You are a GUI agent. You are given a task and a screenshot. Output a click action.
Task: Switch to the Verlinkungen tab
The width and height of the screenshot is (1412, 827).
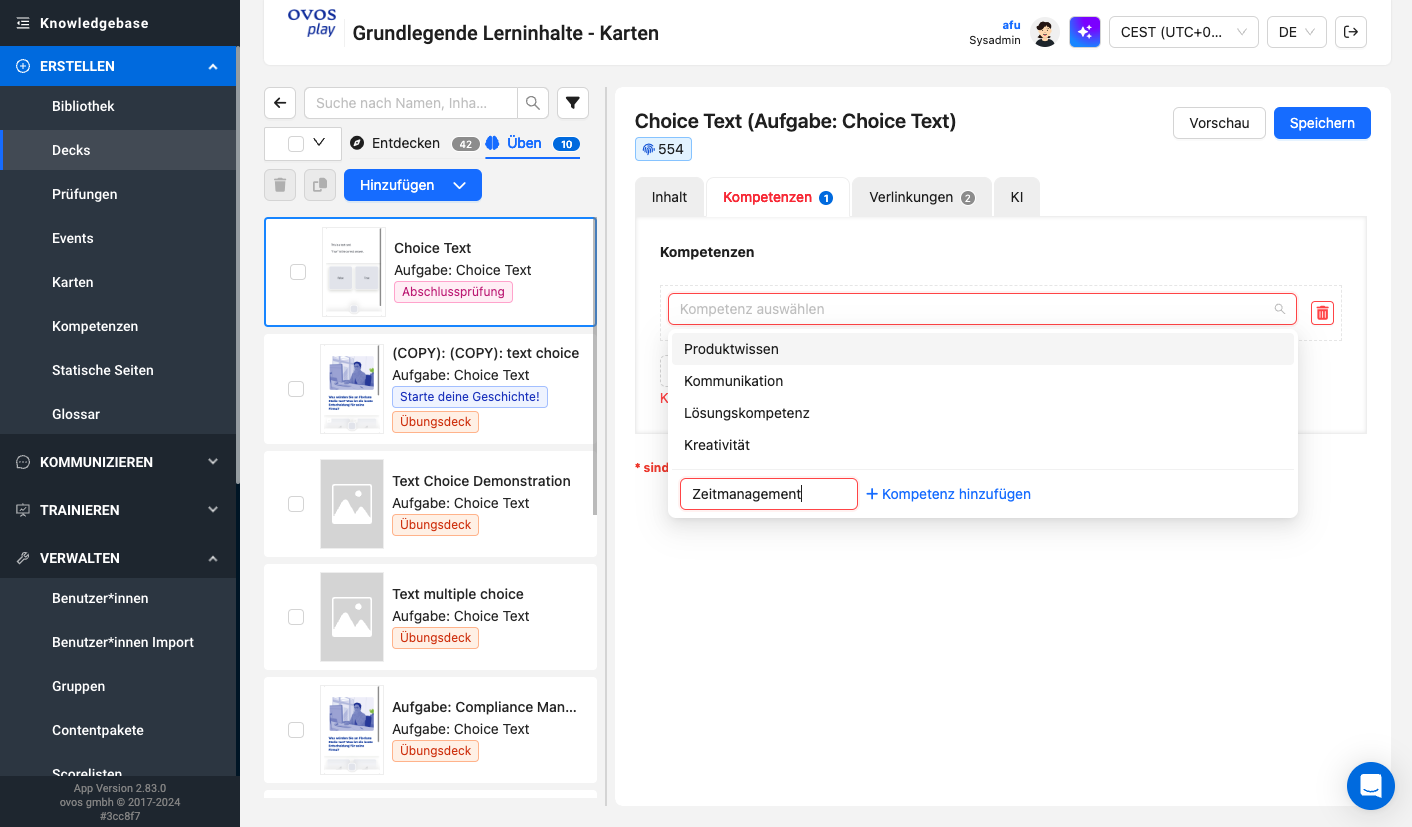tap(922, 197)
